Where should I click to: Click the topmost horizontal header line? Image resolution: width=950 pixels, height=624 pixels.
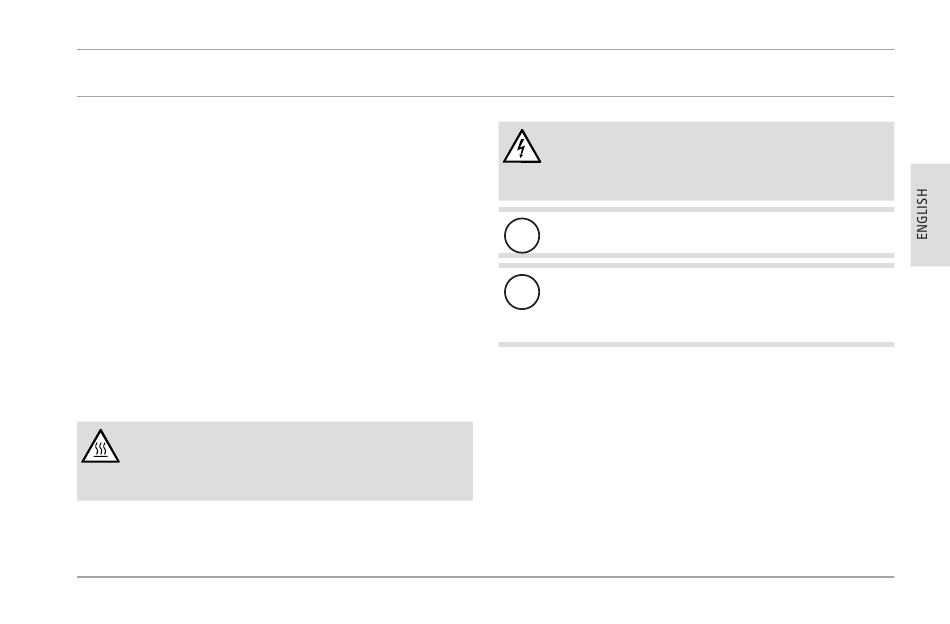click(485, 50)
